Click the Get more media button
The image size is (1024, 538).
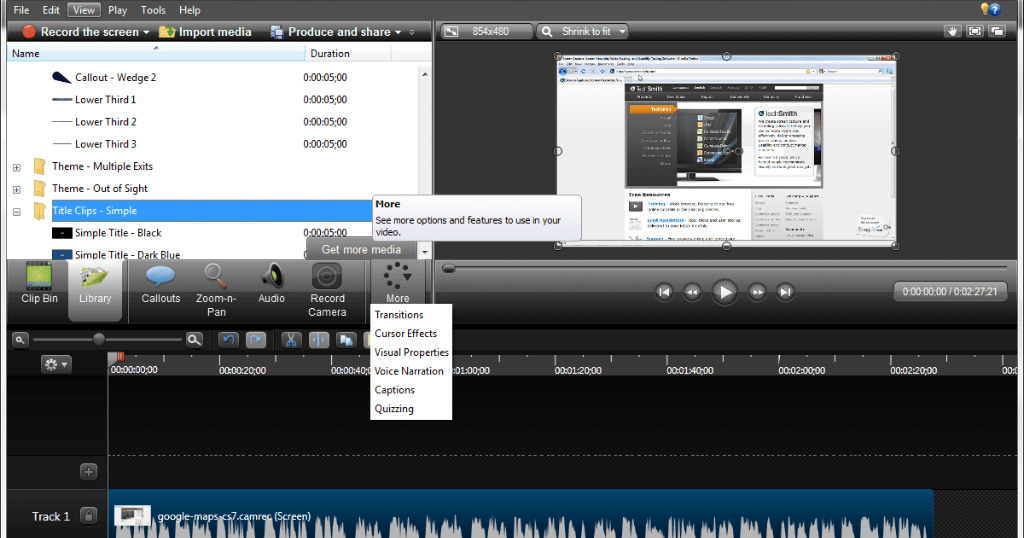(361, 249)
